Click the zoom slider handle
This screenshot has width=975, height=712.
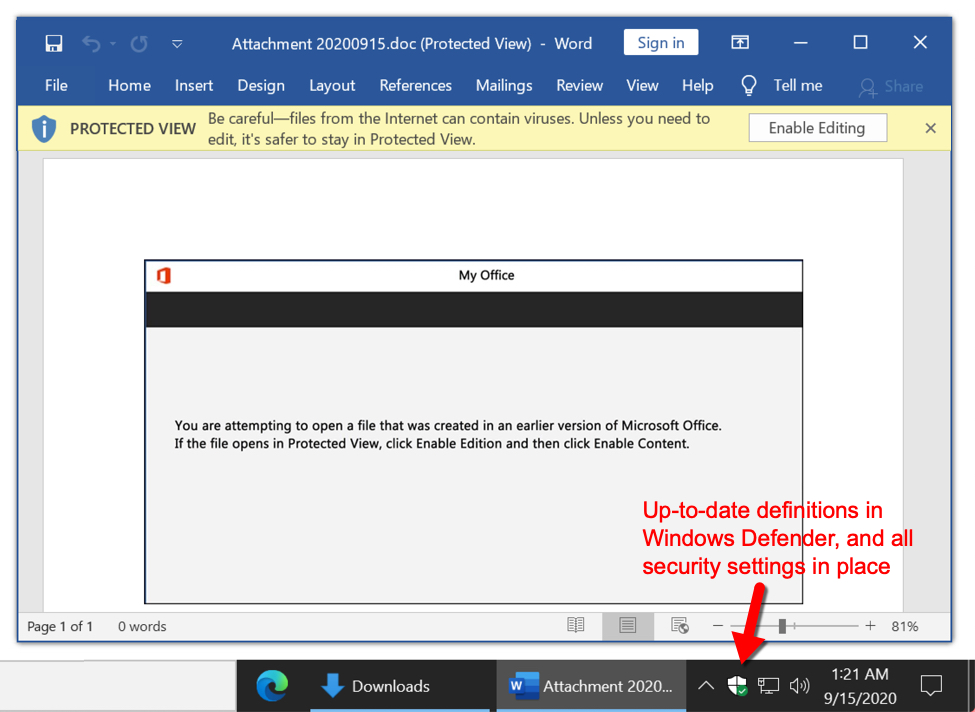click(782, 626)
